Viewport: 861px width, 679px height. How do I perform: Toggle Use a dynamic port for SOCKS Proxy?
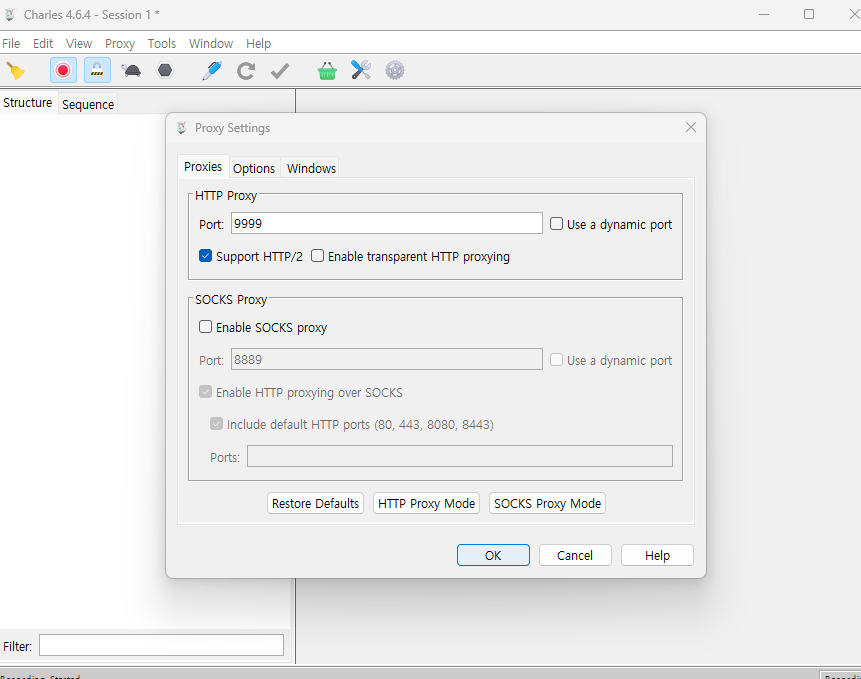coord(556,360)
